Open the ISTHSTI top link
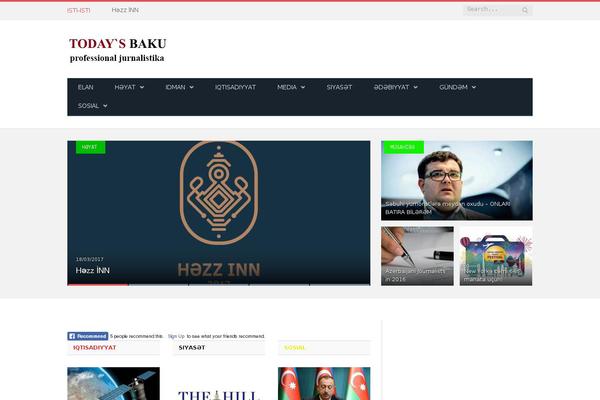The height and width of the screenshot is (400, 600). (78, 11)
